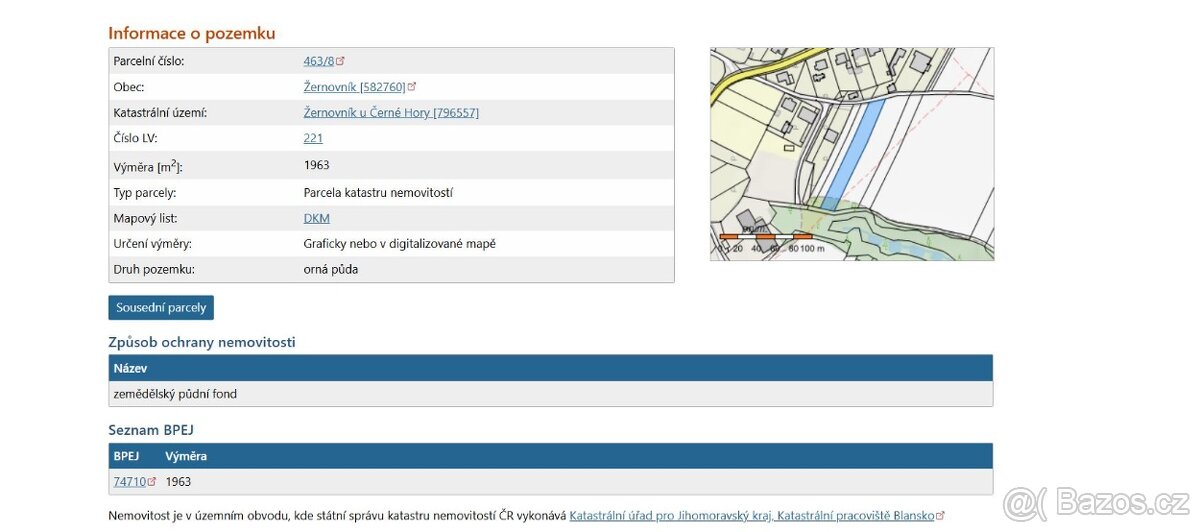Viewport: 1200px width, 532px height.
Task: Click the 'Seznam BPEJ' heading
Action: click(151, 430)
